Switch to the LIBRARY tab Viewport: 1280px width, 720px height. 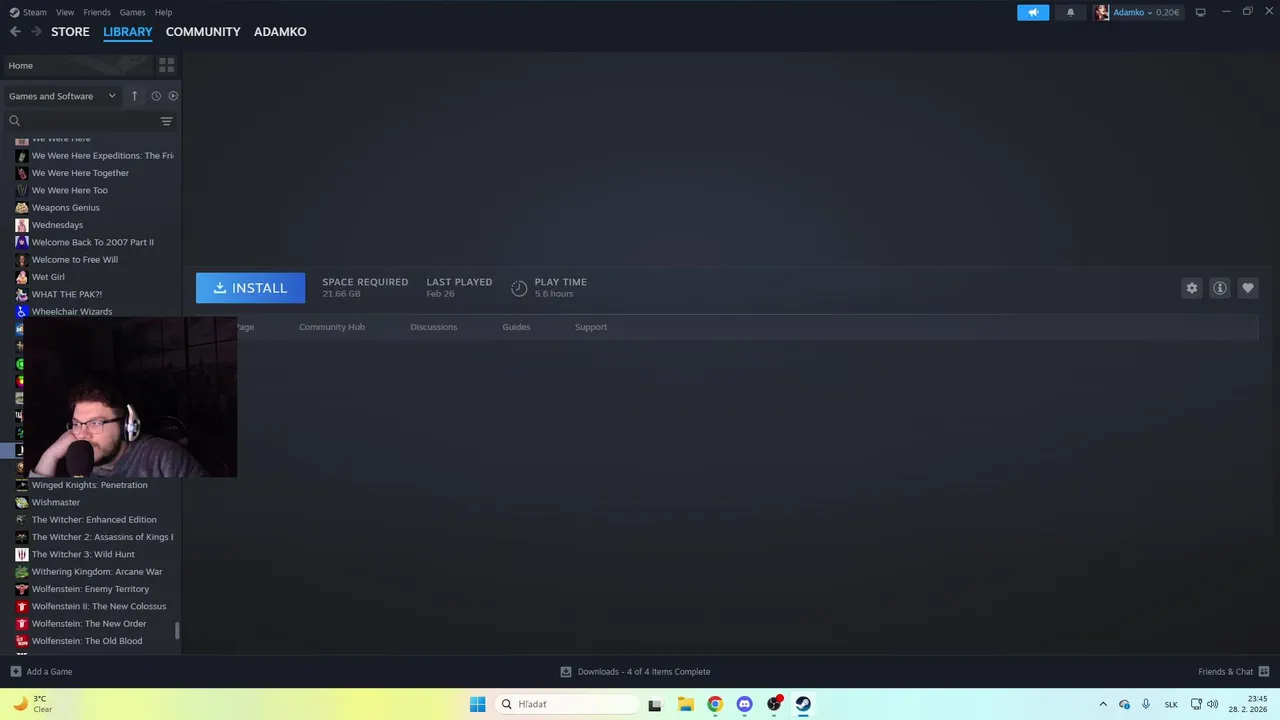128,32
